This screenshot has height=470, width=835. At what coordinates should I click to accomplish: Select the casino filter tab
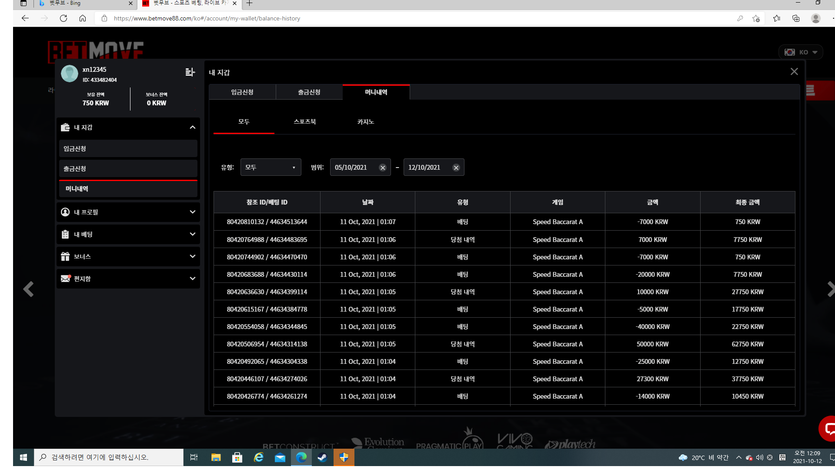pos(365,122)
